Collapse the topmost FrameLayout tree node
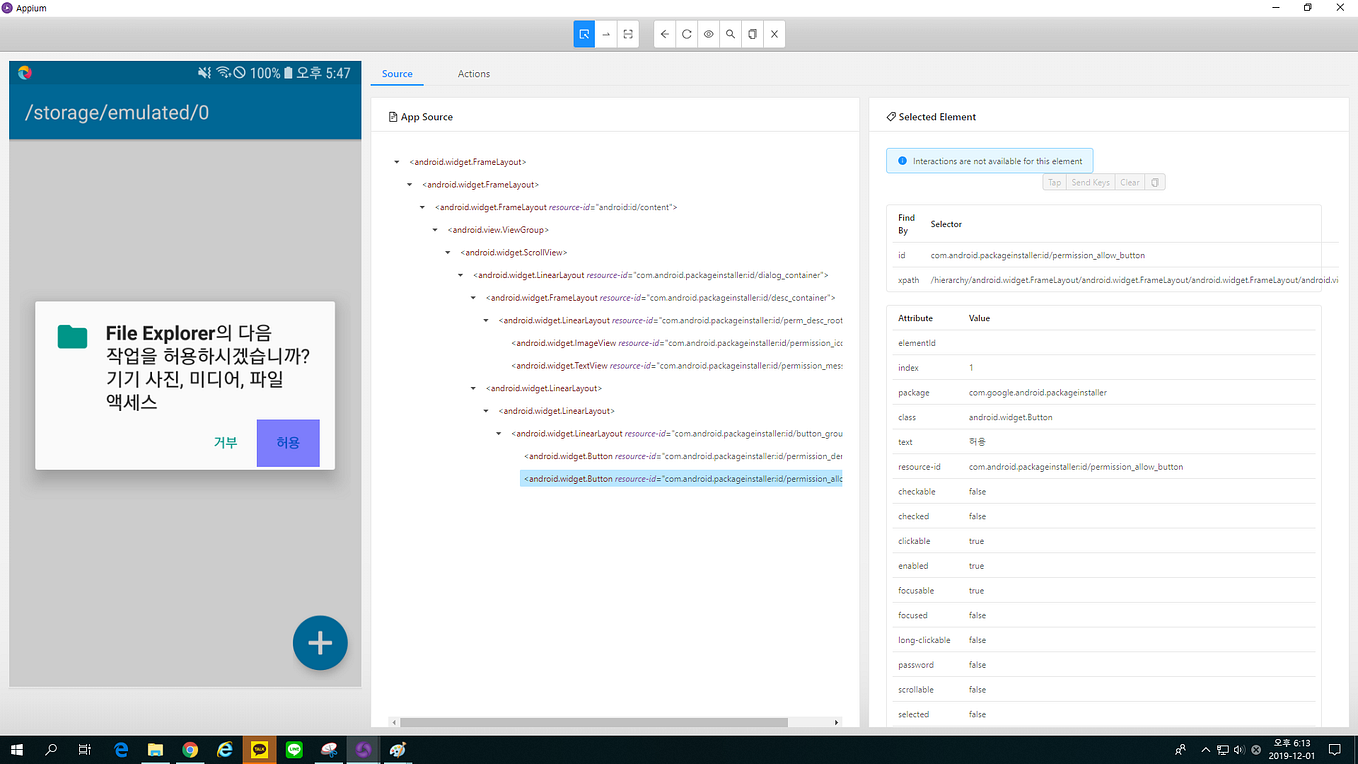 pyautogui.click(x=396, y=161)
